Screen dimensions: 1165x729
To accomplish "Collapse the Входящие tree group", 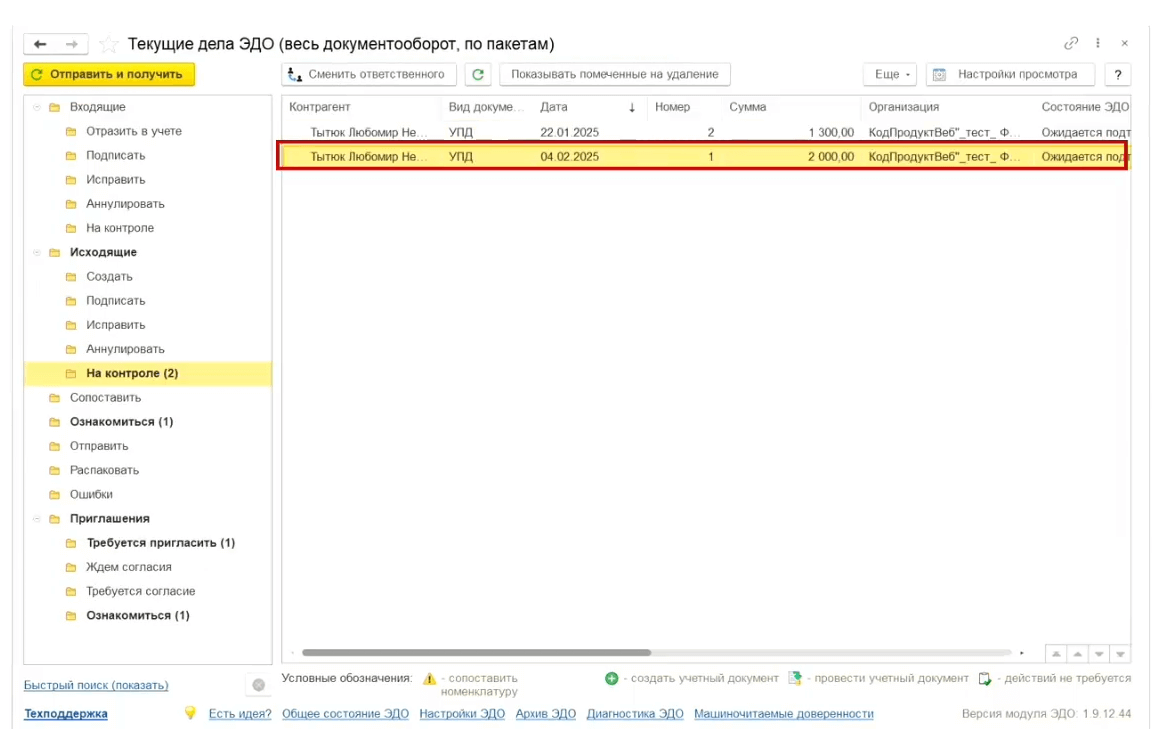I will (x=38, y=107).
